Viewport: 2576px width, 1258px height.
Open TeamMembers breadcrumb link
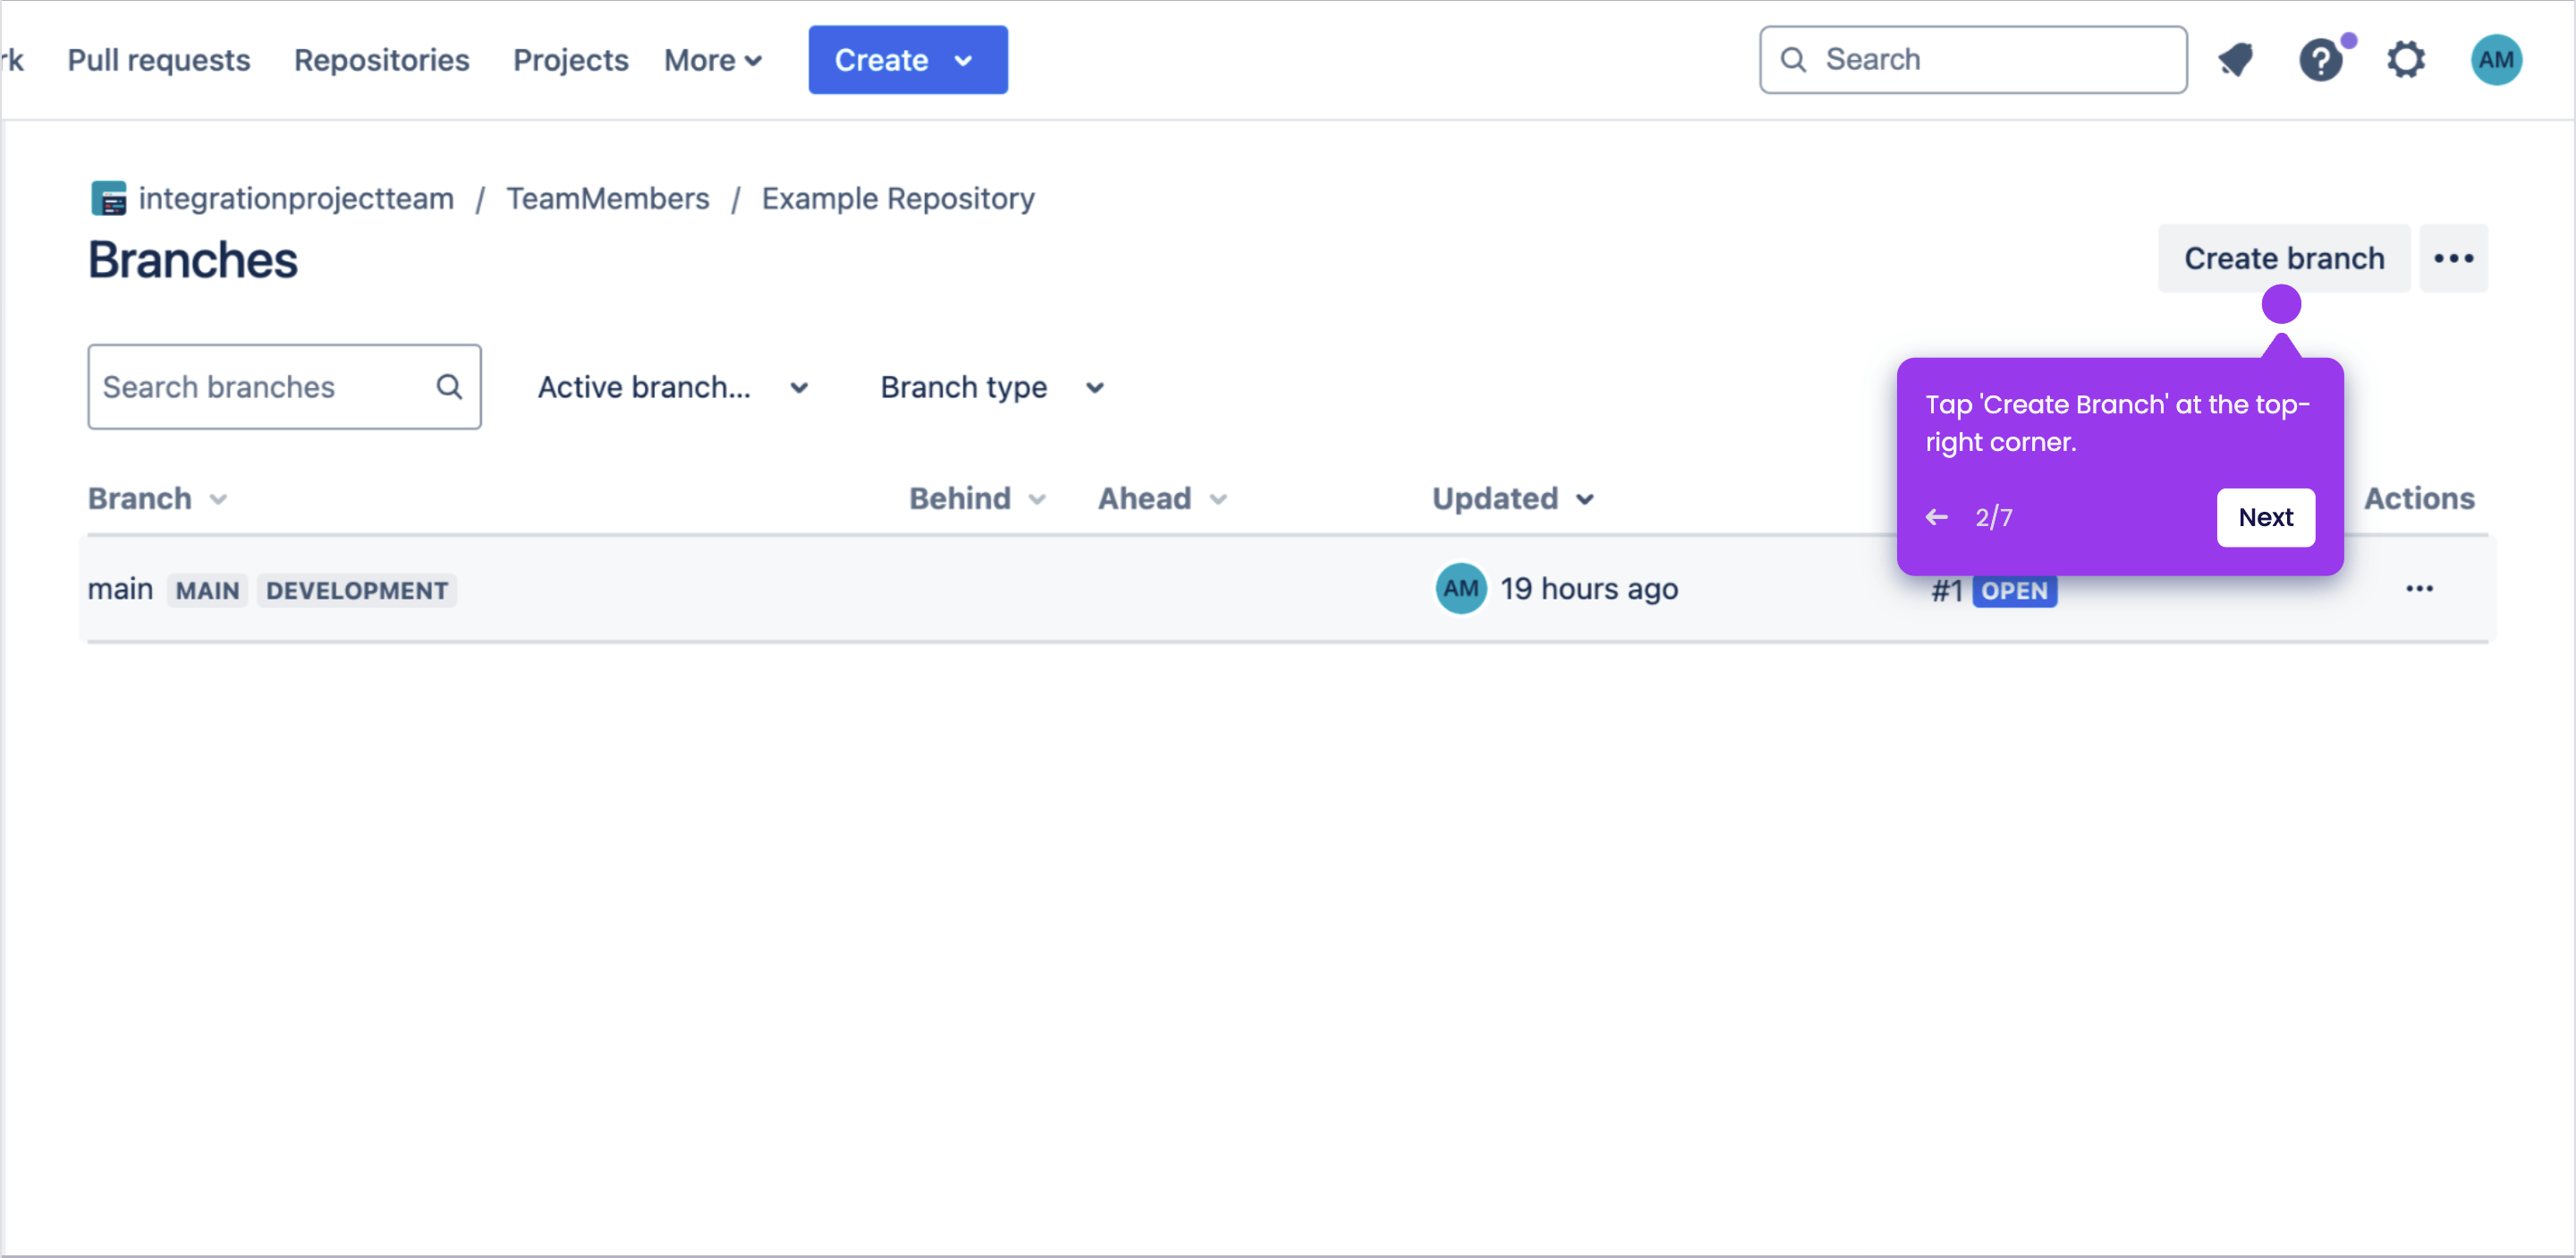(607, 198)
